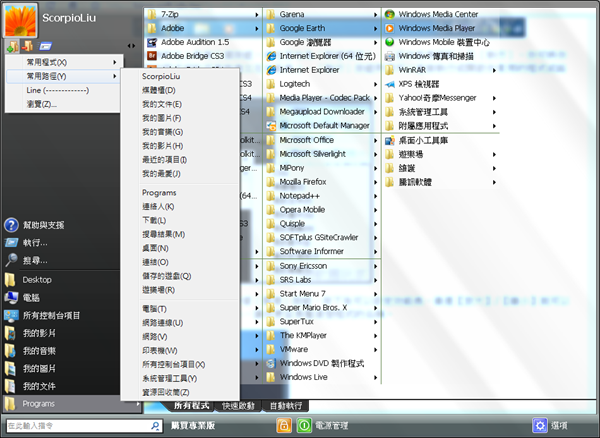The height and width of the screenshot is (438, 600).
Task: Expand the Microsoft Office folder
Action: [x=322, y=140]
